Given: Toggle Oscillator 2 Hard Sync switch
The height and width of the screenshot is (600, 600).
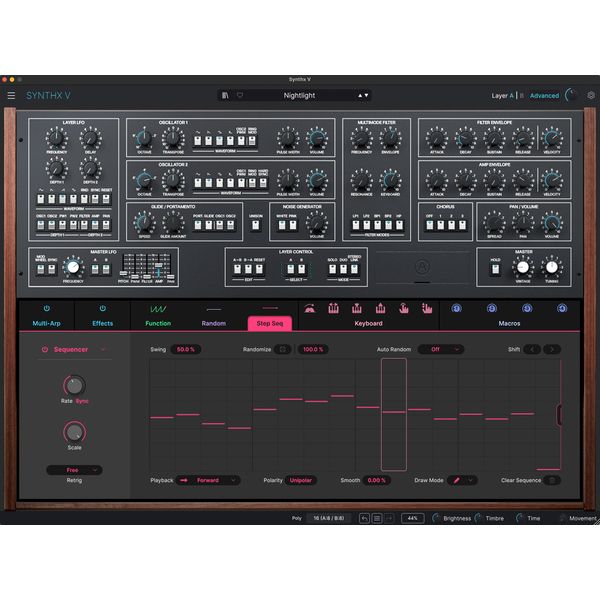Looking at the screenshot, I should [263, 183].
